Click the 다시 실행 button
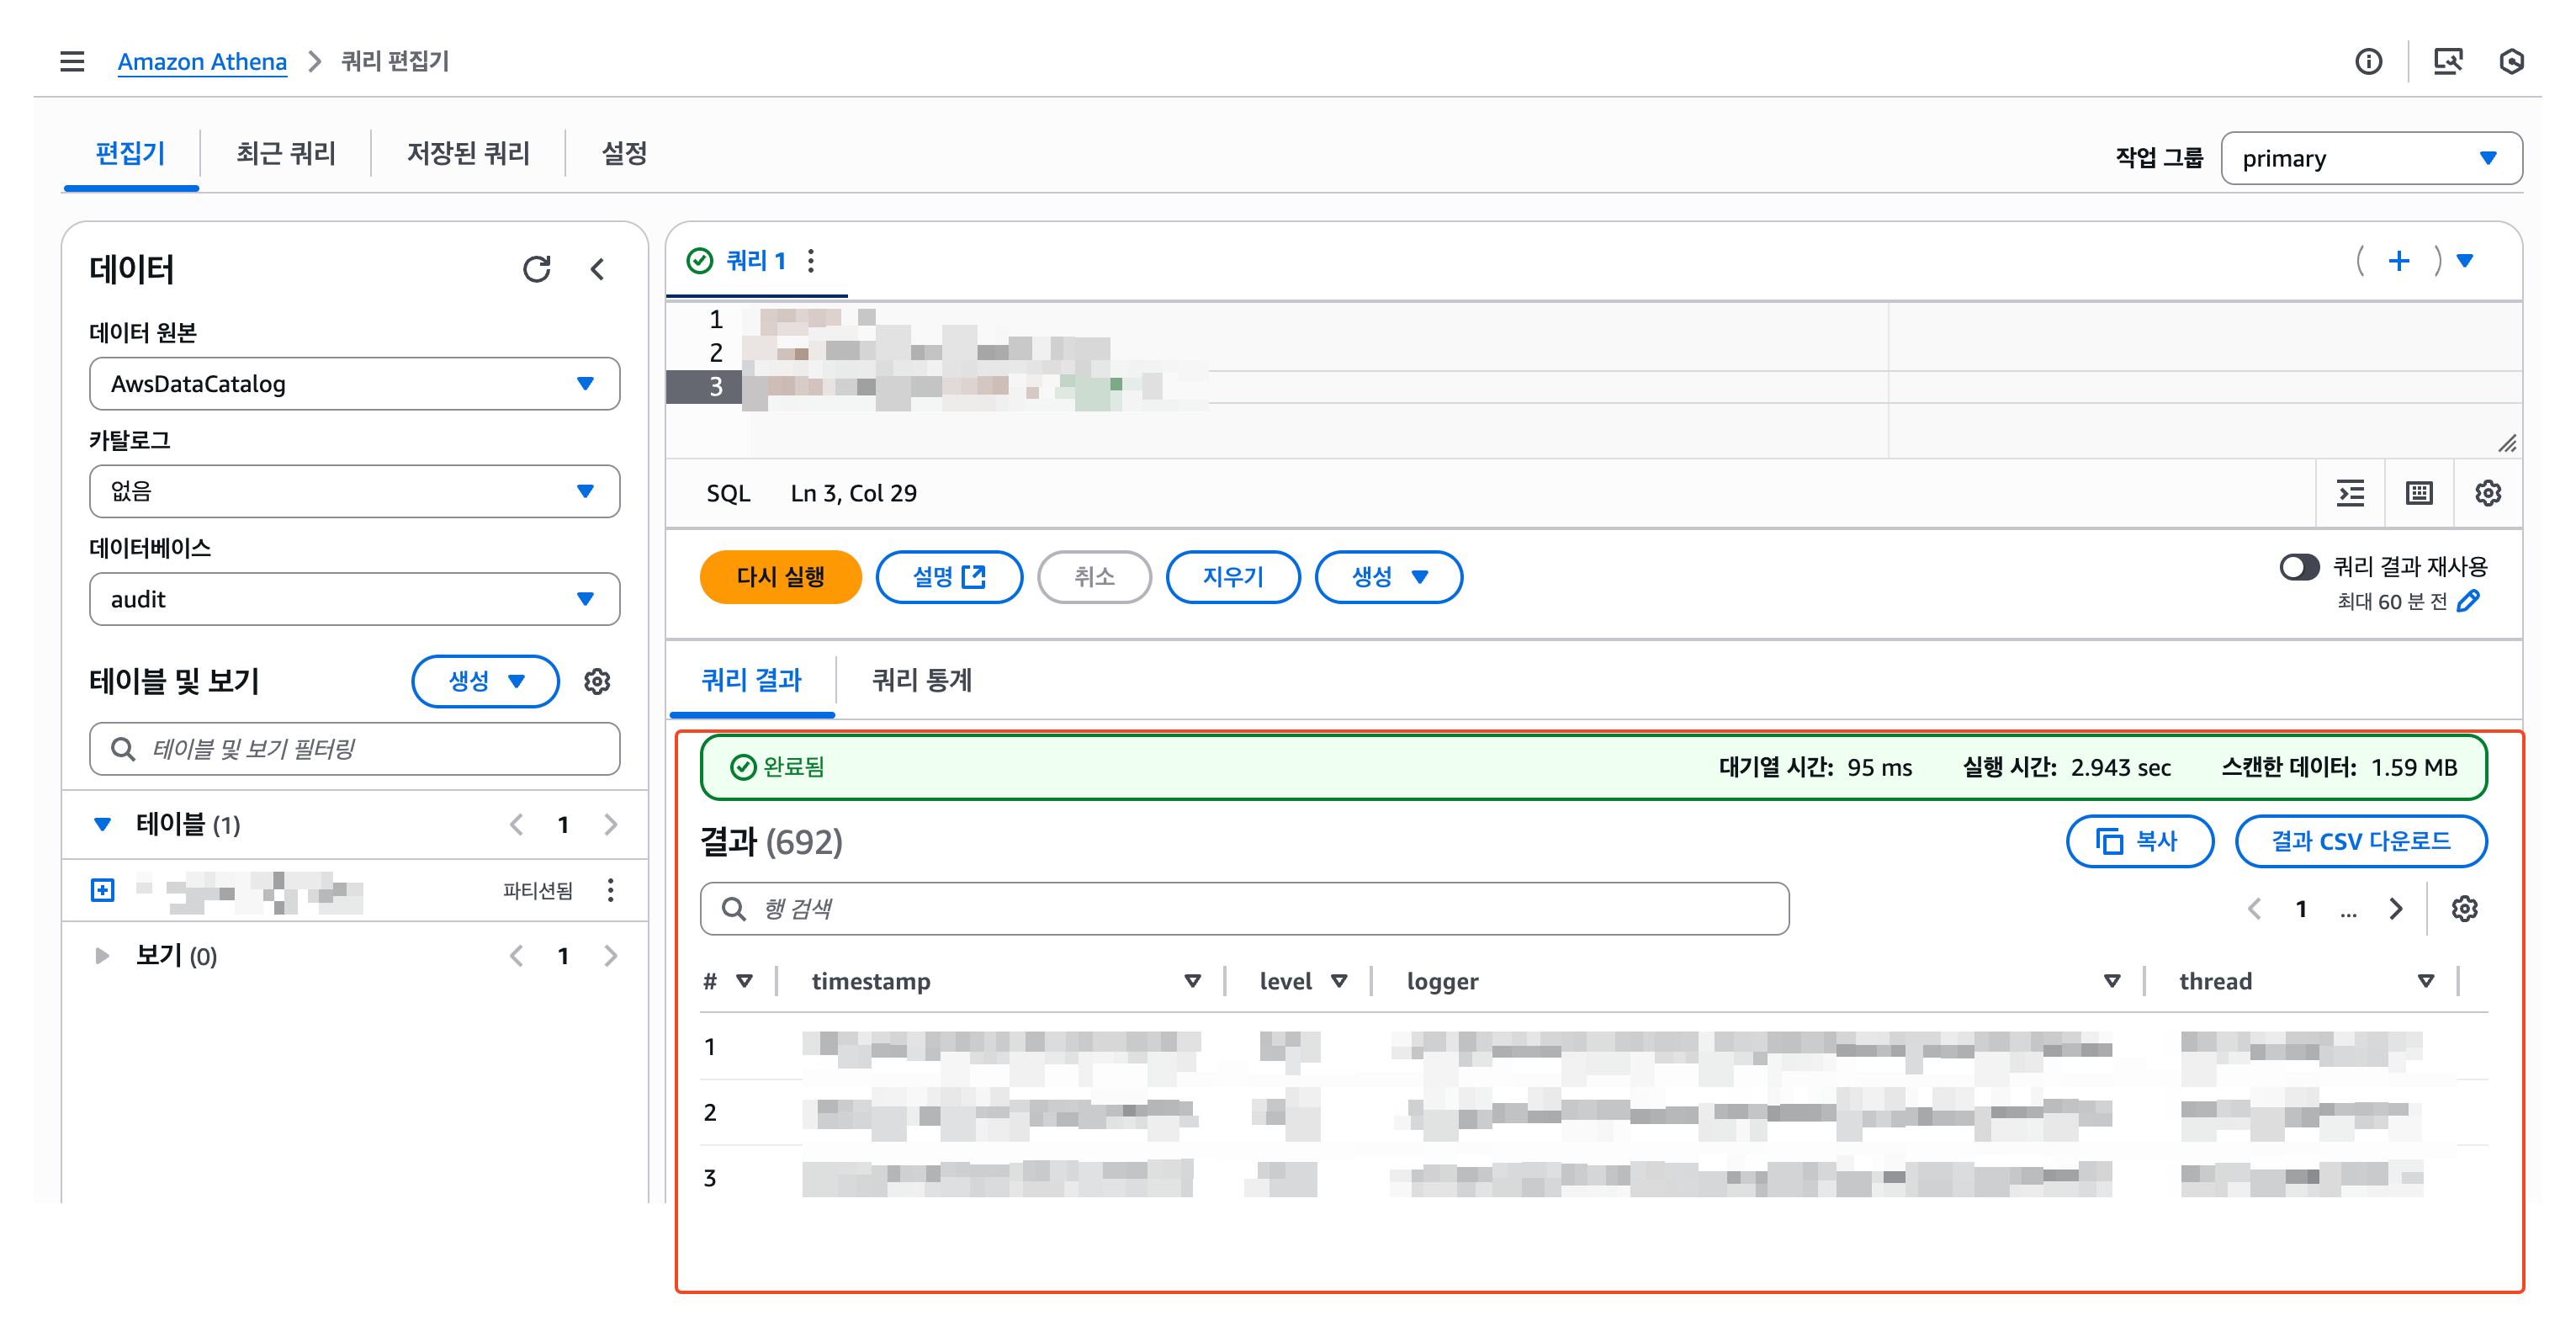The height and width of the screenshot is (1326, 2576). tap(780, 577)
